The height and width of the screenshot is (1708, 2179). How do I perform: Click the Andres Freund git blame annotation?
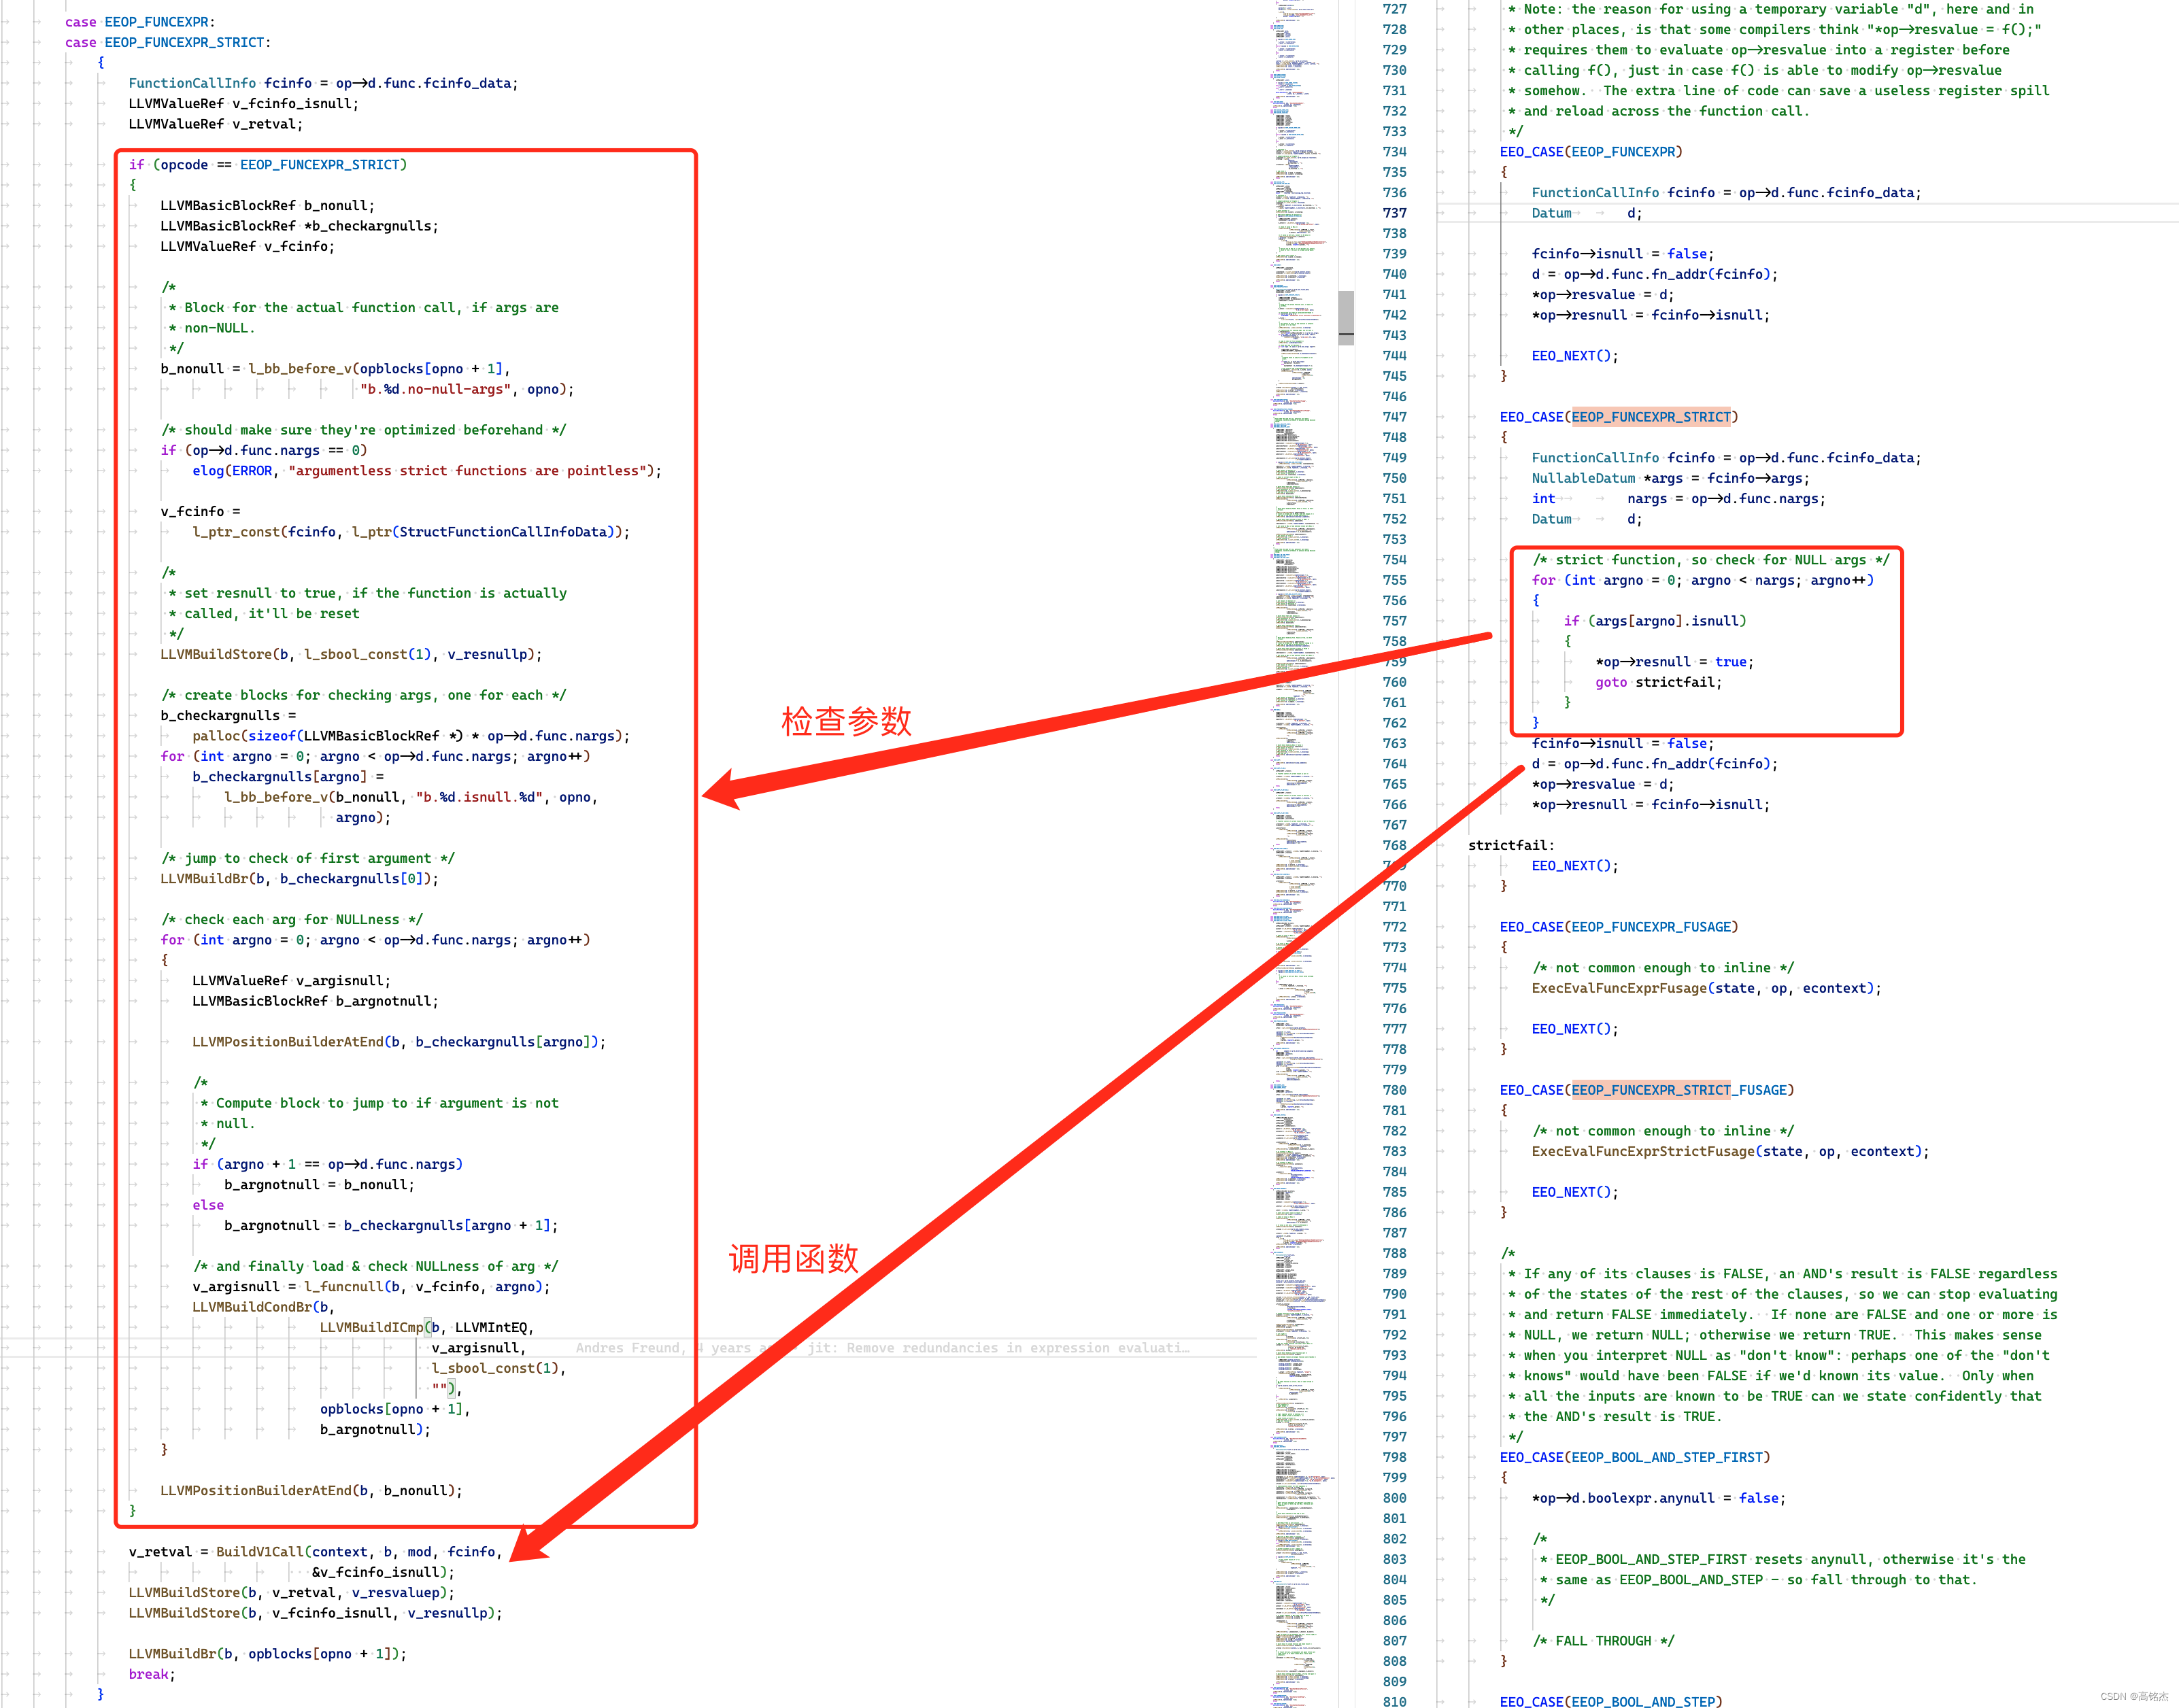[x=883, y=1348]
